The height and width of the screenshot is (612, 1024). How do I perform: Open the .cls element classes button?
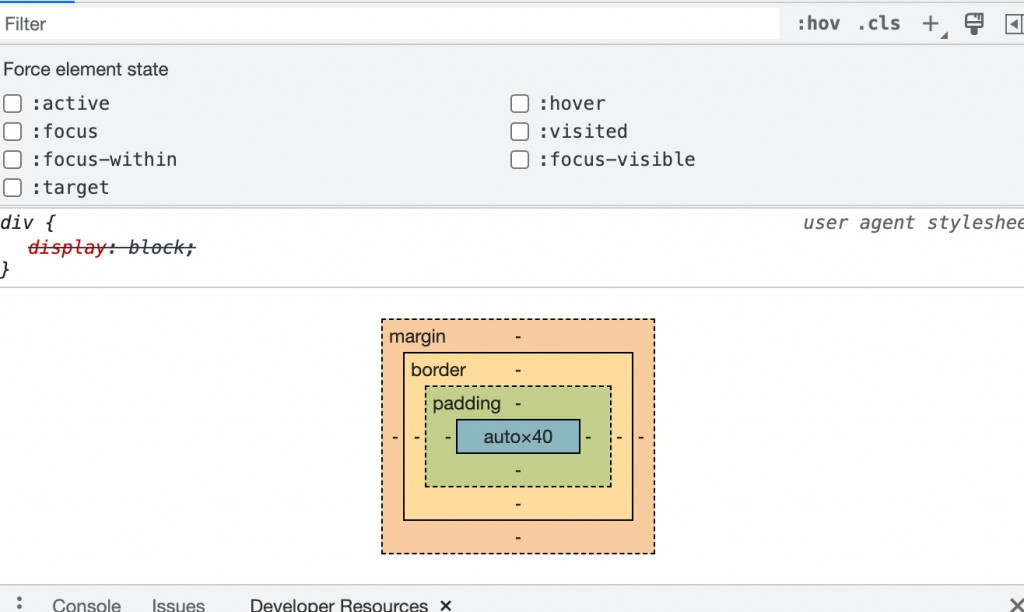click(x=878, y=24)
